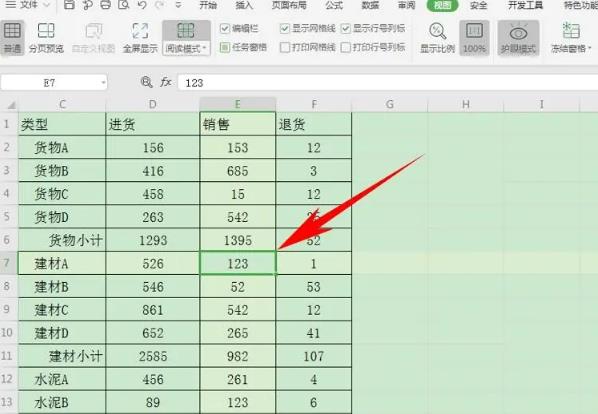Select cell containing 货物小计

click(62, 240)
